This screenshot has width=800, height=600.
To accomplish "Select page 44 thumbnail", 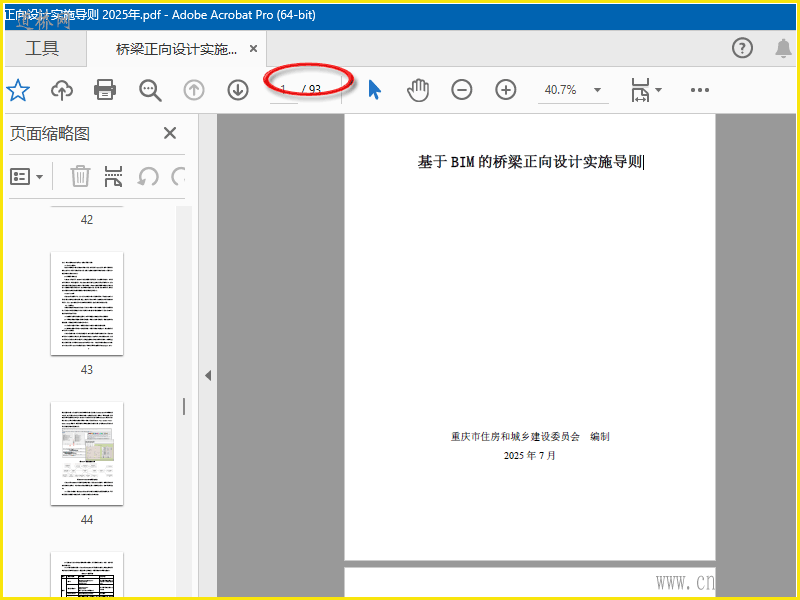I will (x=87, y=454).
